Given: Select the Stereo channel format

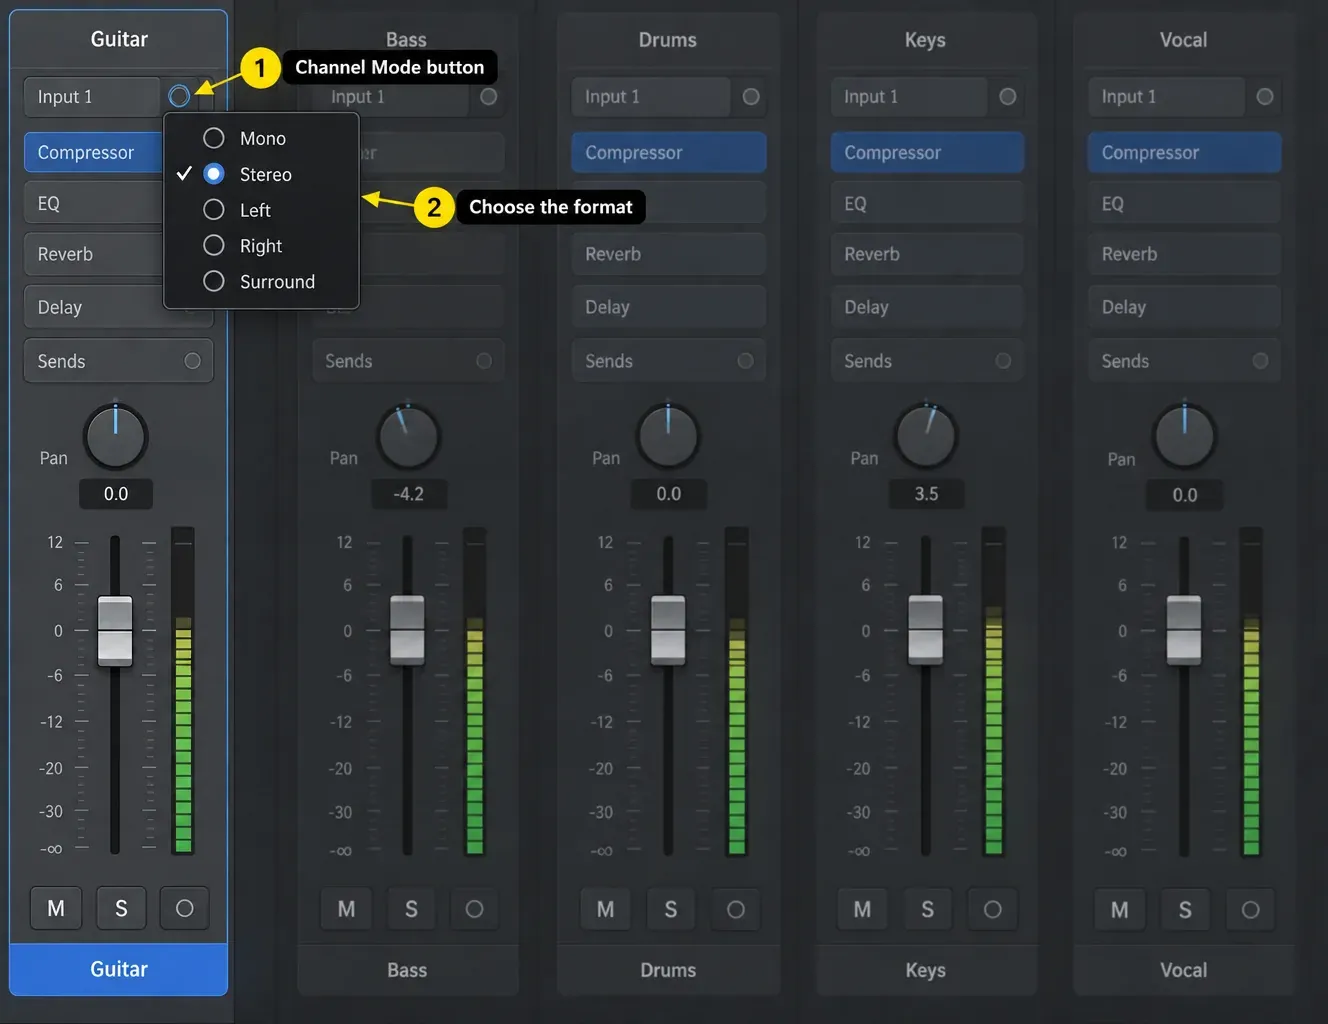Looking at the screenshot, I should (x=261, y=174).
